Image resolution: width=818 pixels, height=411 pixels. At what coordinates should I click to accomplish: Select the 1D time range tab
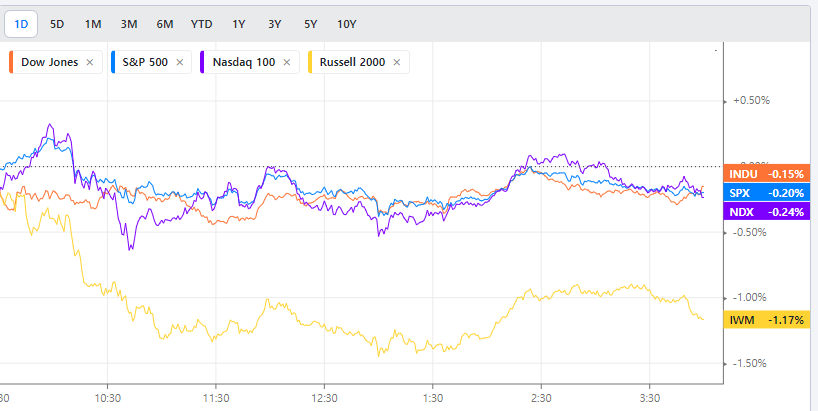(x=21, y=23)
